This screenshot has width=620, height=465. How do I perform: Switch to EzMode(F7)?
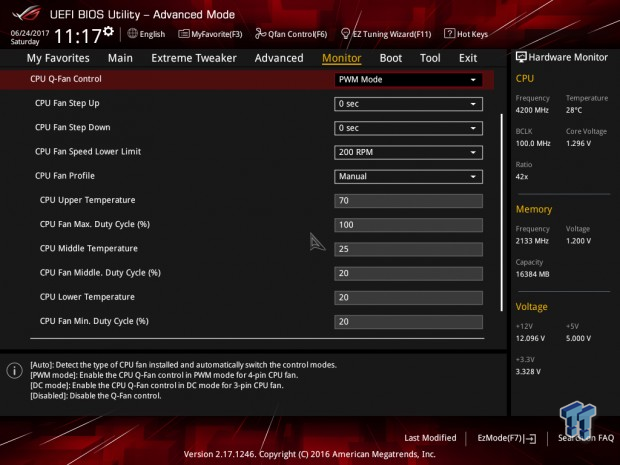507,438
